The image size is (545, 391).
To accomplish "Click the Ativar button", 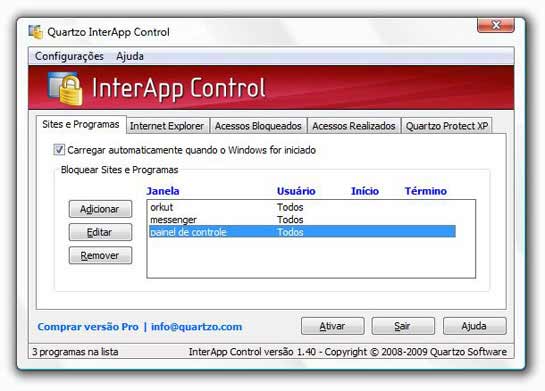I will pyautogui.click(x=333, y=326).
